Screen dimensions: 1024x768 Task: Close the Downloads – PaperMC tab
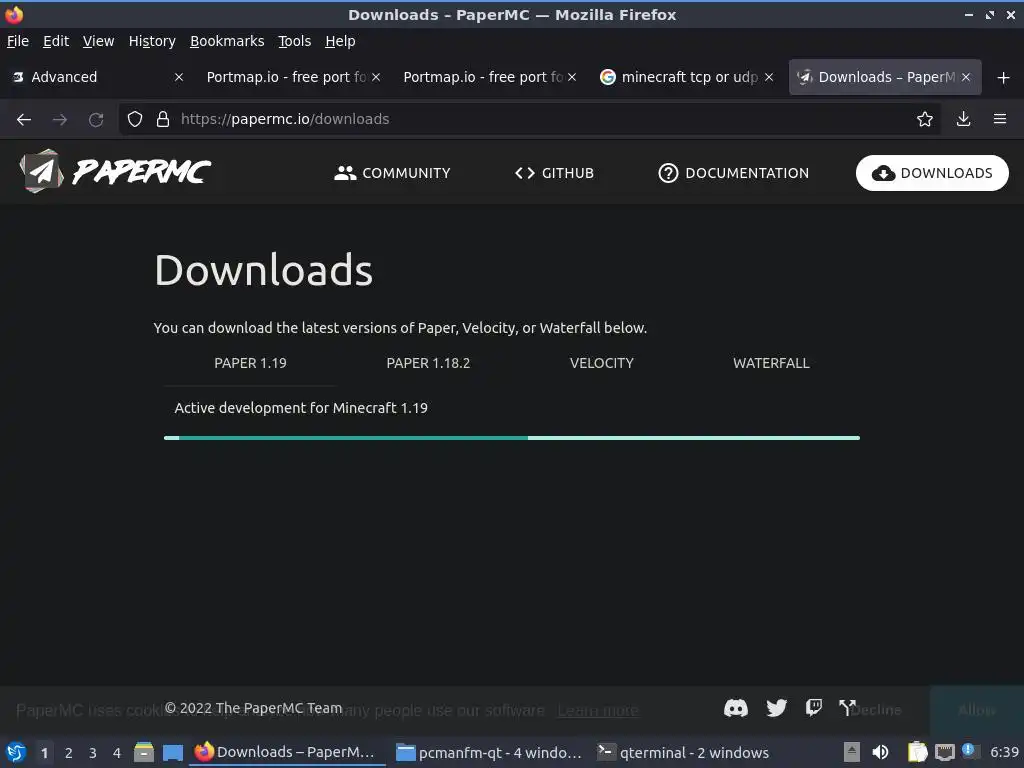point(966,77)
